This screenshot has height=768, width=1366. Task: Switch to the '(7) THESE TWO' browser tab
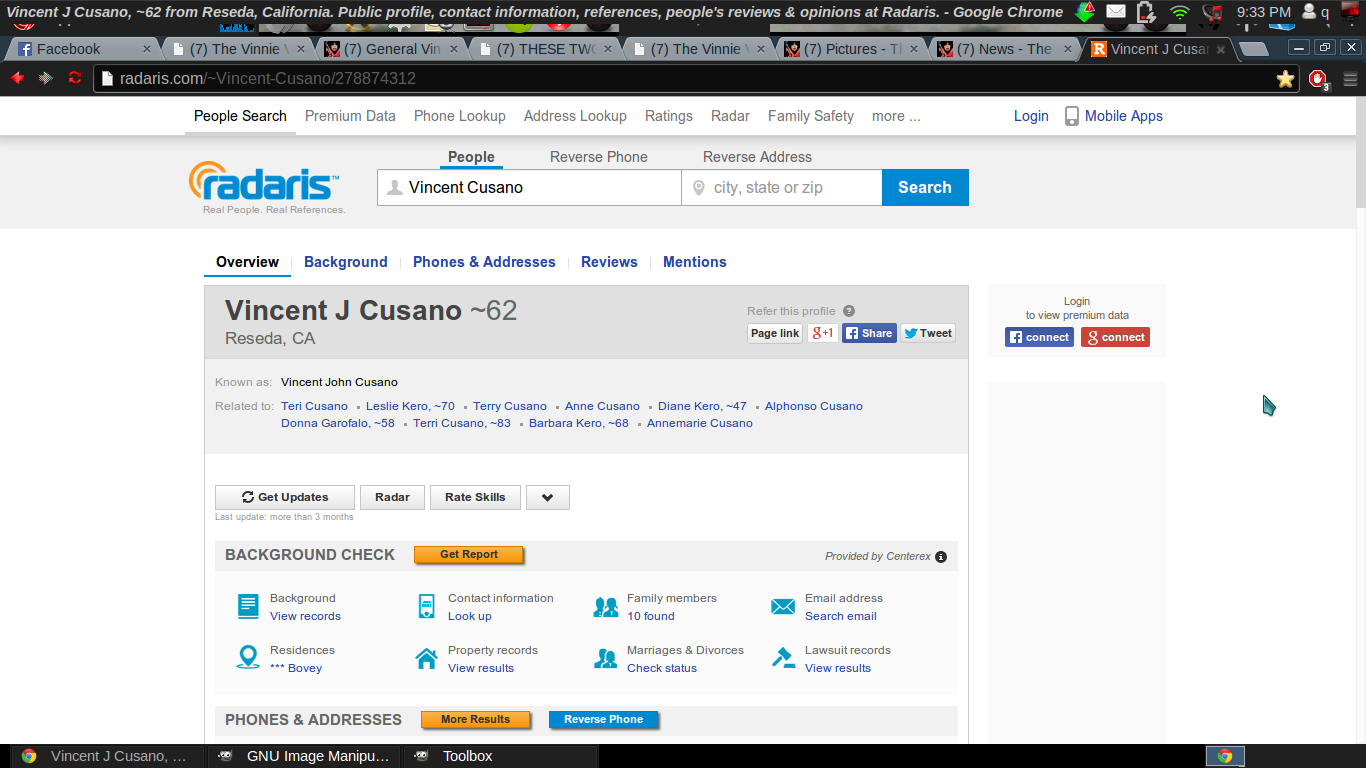pyautogui.click(x=546, y=49)
